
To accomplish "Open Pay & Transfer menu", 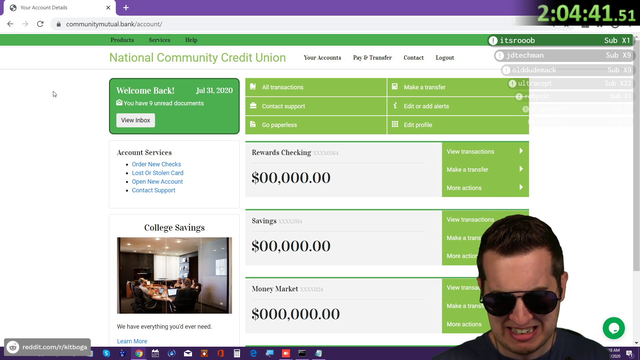I will pyautogui.click(x=372, y=58).
